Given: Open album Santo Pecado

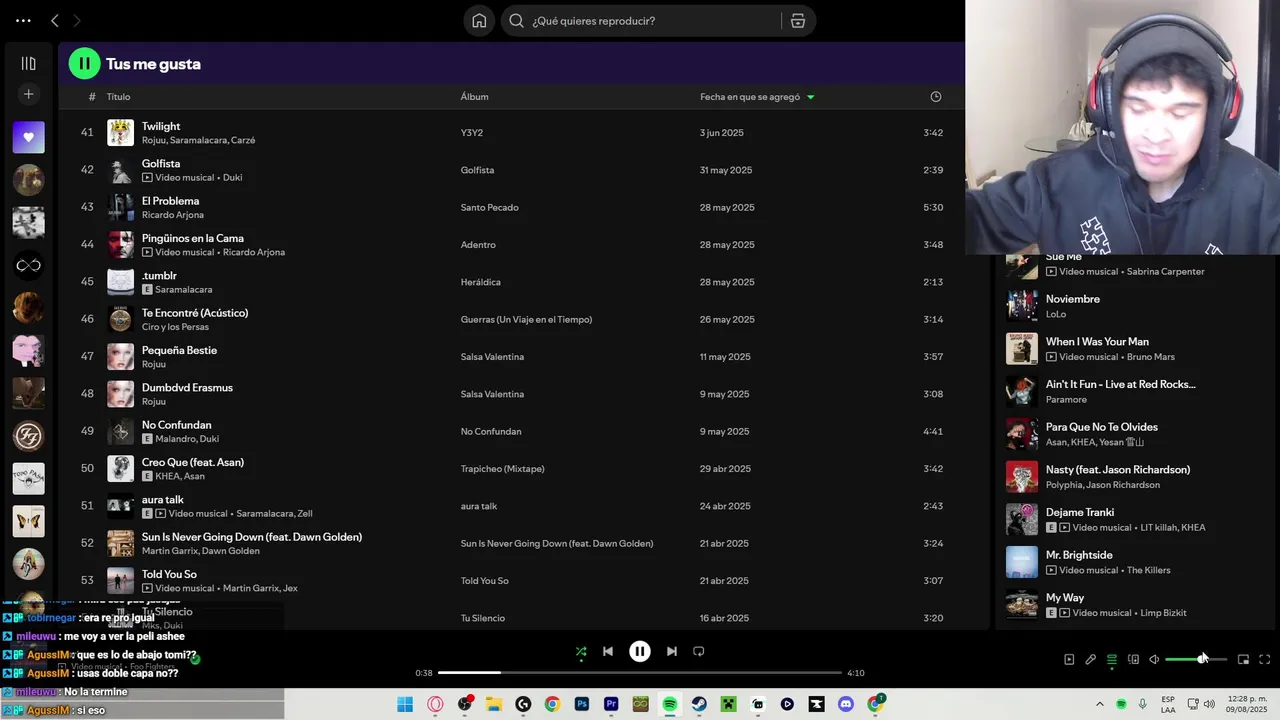Looking at the screenshot, I should (x=489, y=207).
